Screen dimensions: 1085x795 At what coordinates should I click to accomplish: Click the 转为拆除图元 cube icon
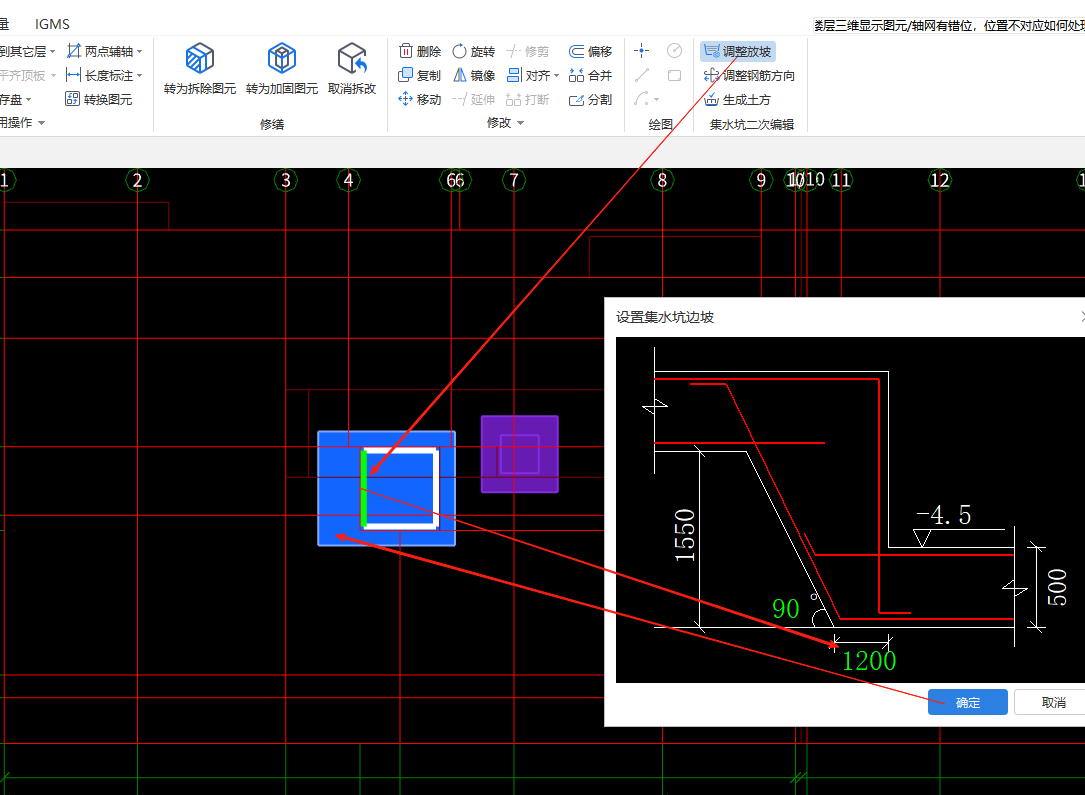[199, 58]
